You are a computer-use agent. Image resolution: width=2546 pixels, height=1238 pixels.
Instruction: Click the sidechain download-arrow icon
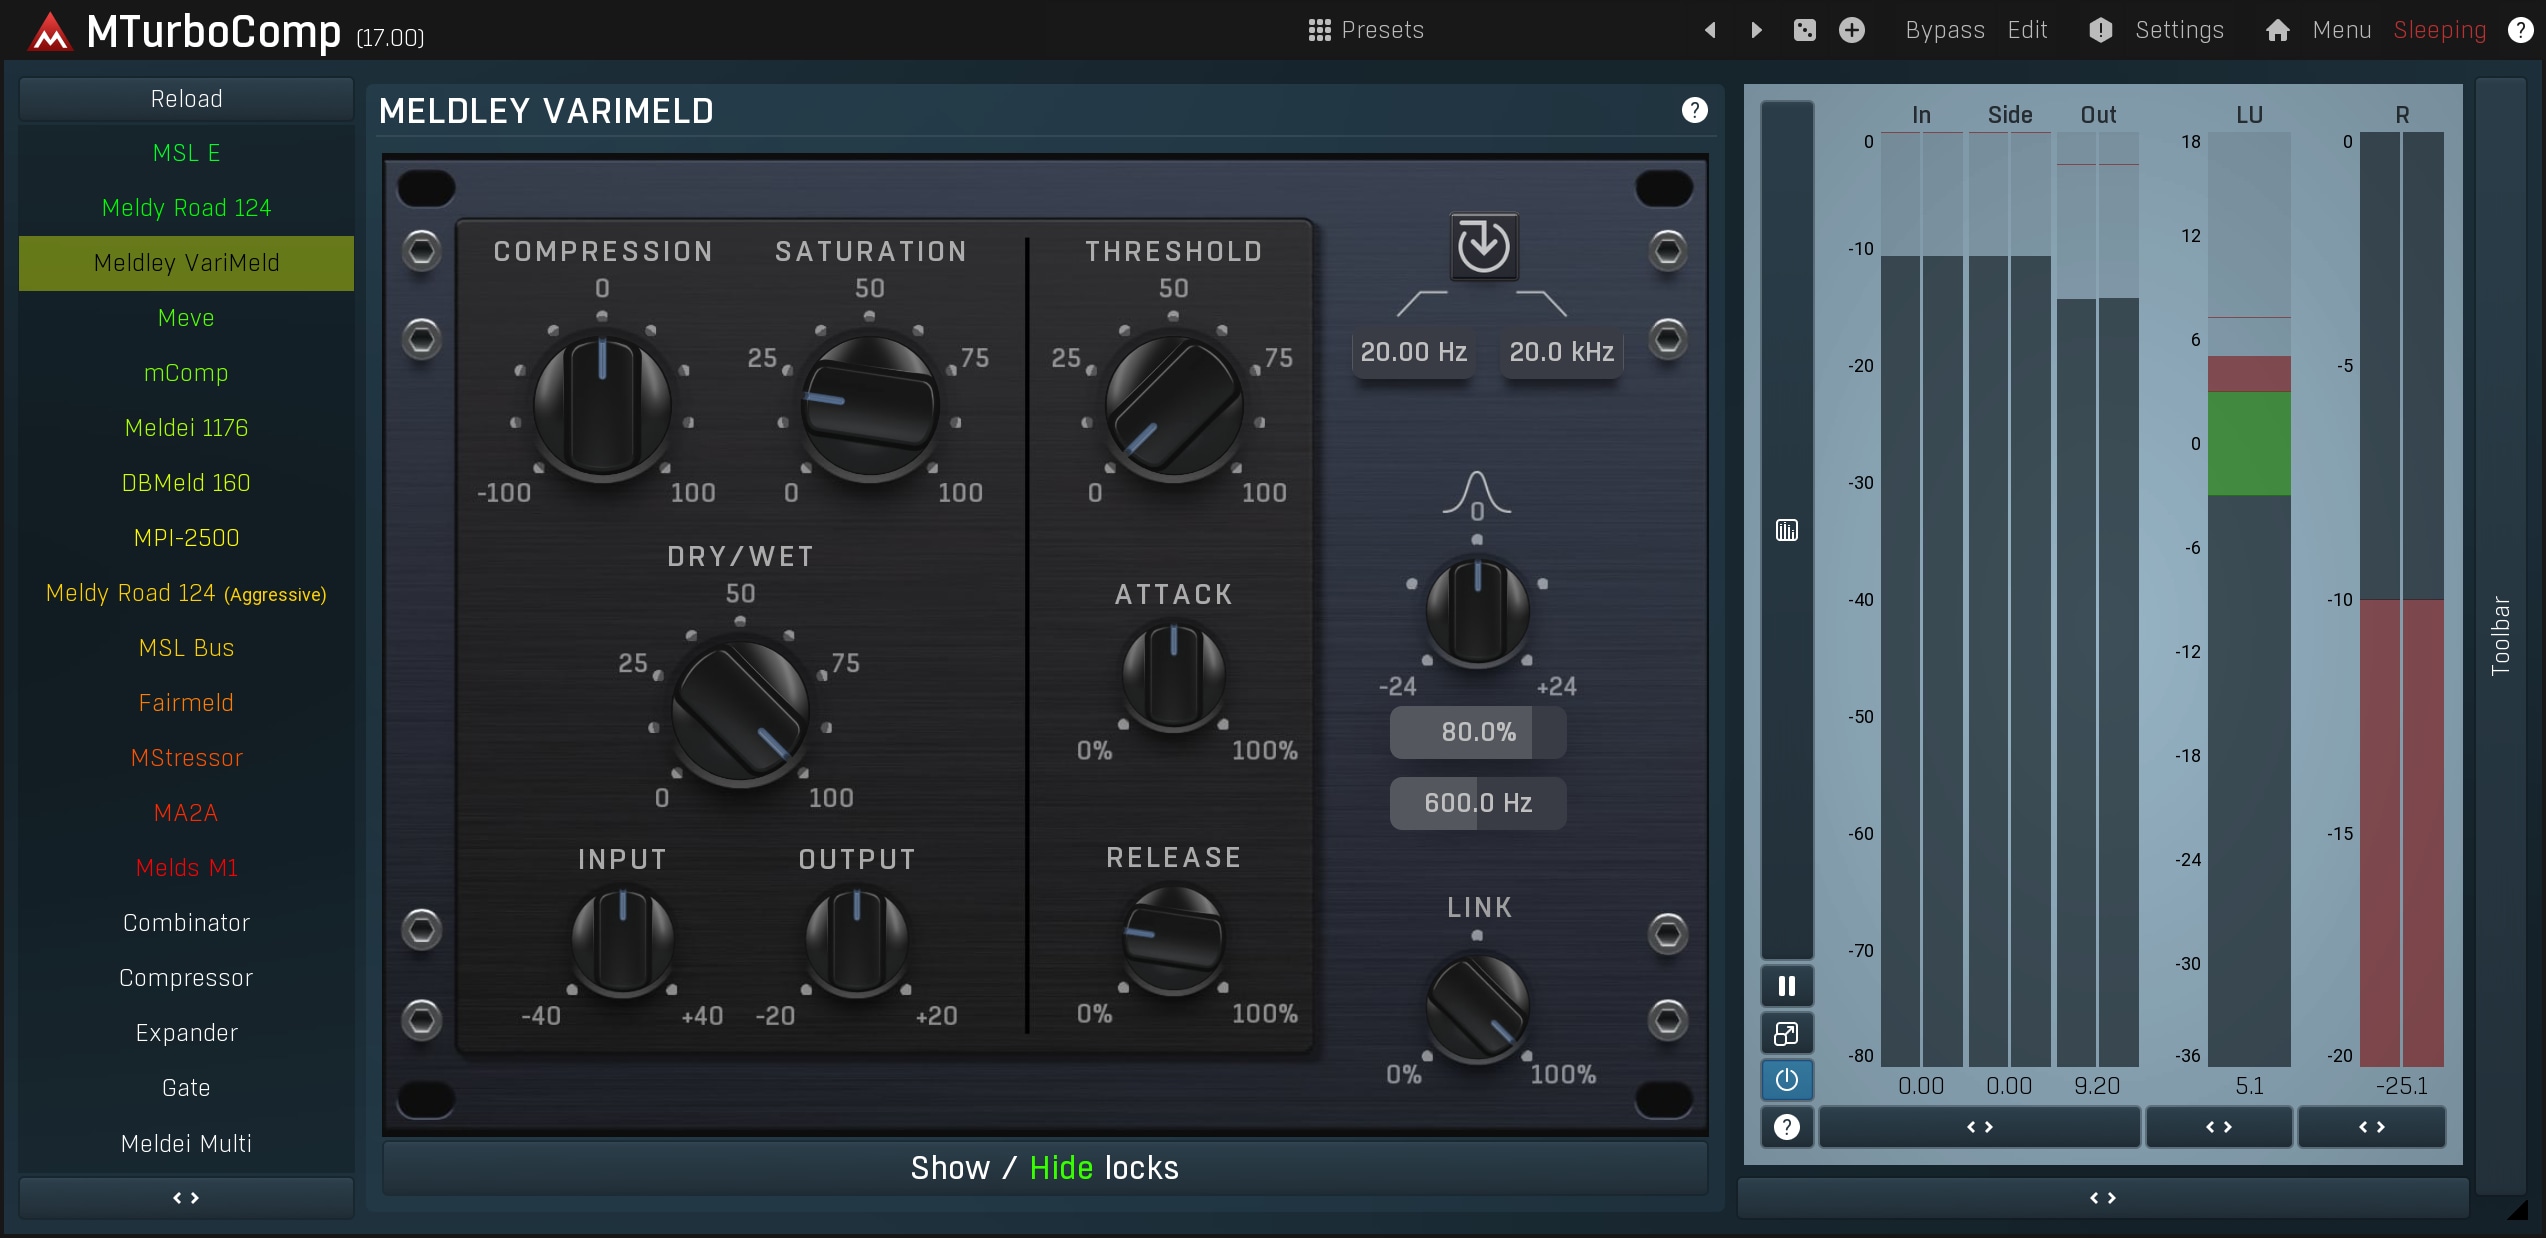pyautogui.click(x=1483, y=246)
